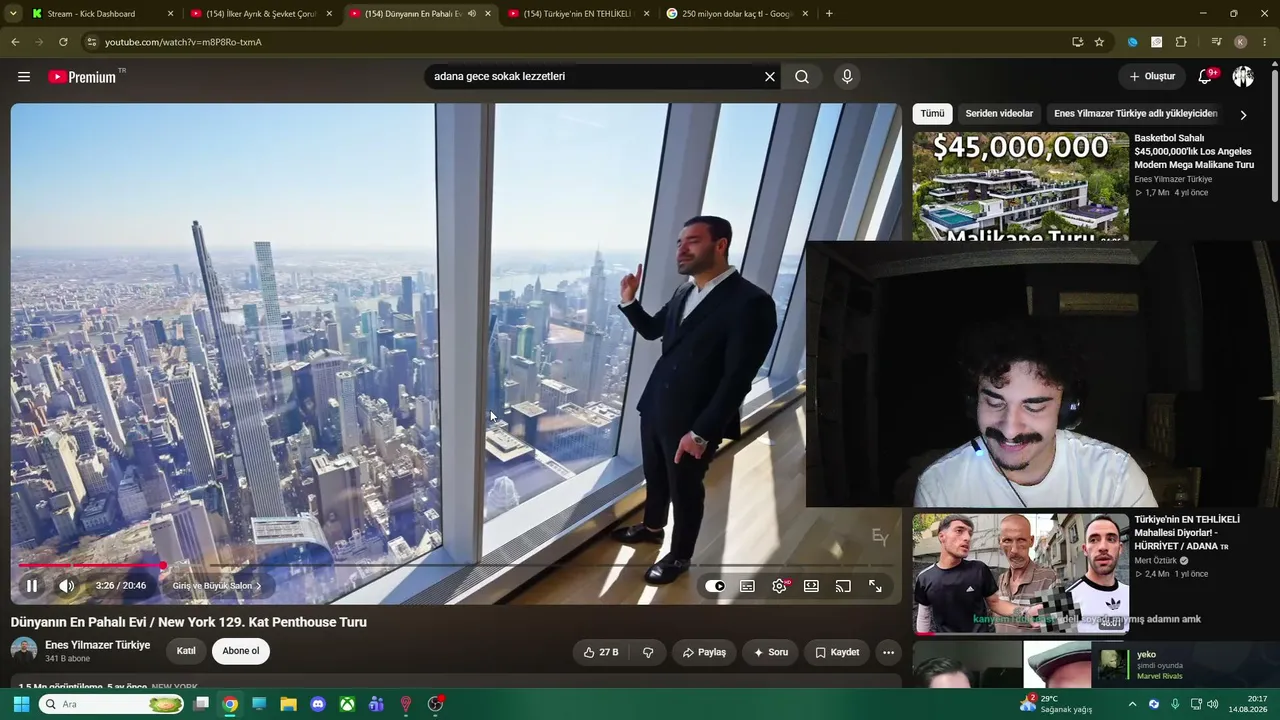
Task: Switch to theater mode
Action: (x=811, y=586)
